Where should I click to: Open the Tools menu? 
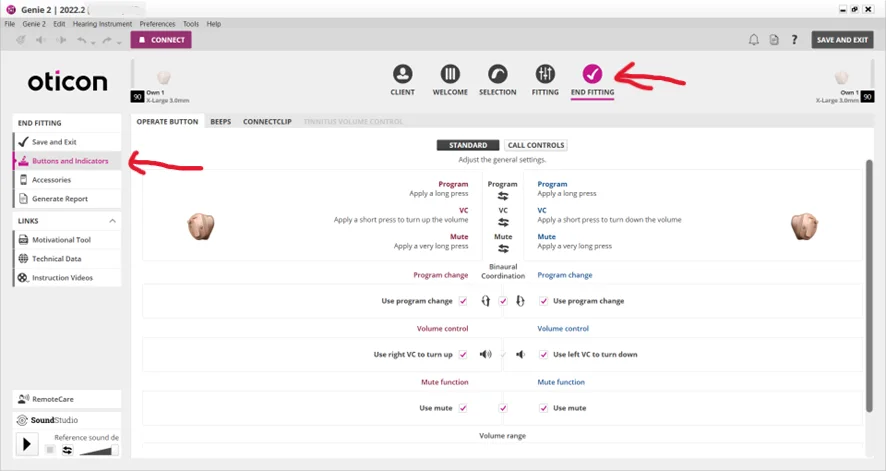pyautogui.click(x=191, y=24)
